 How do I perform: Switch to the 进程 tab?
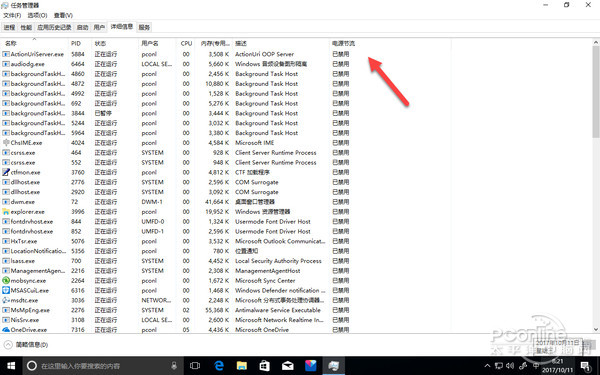pos(10,27)
